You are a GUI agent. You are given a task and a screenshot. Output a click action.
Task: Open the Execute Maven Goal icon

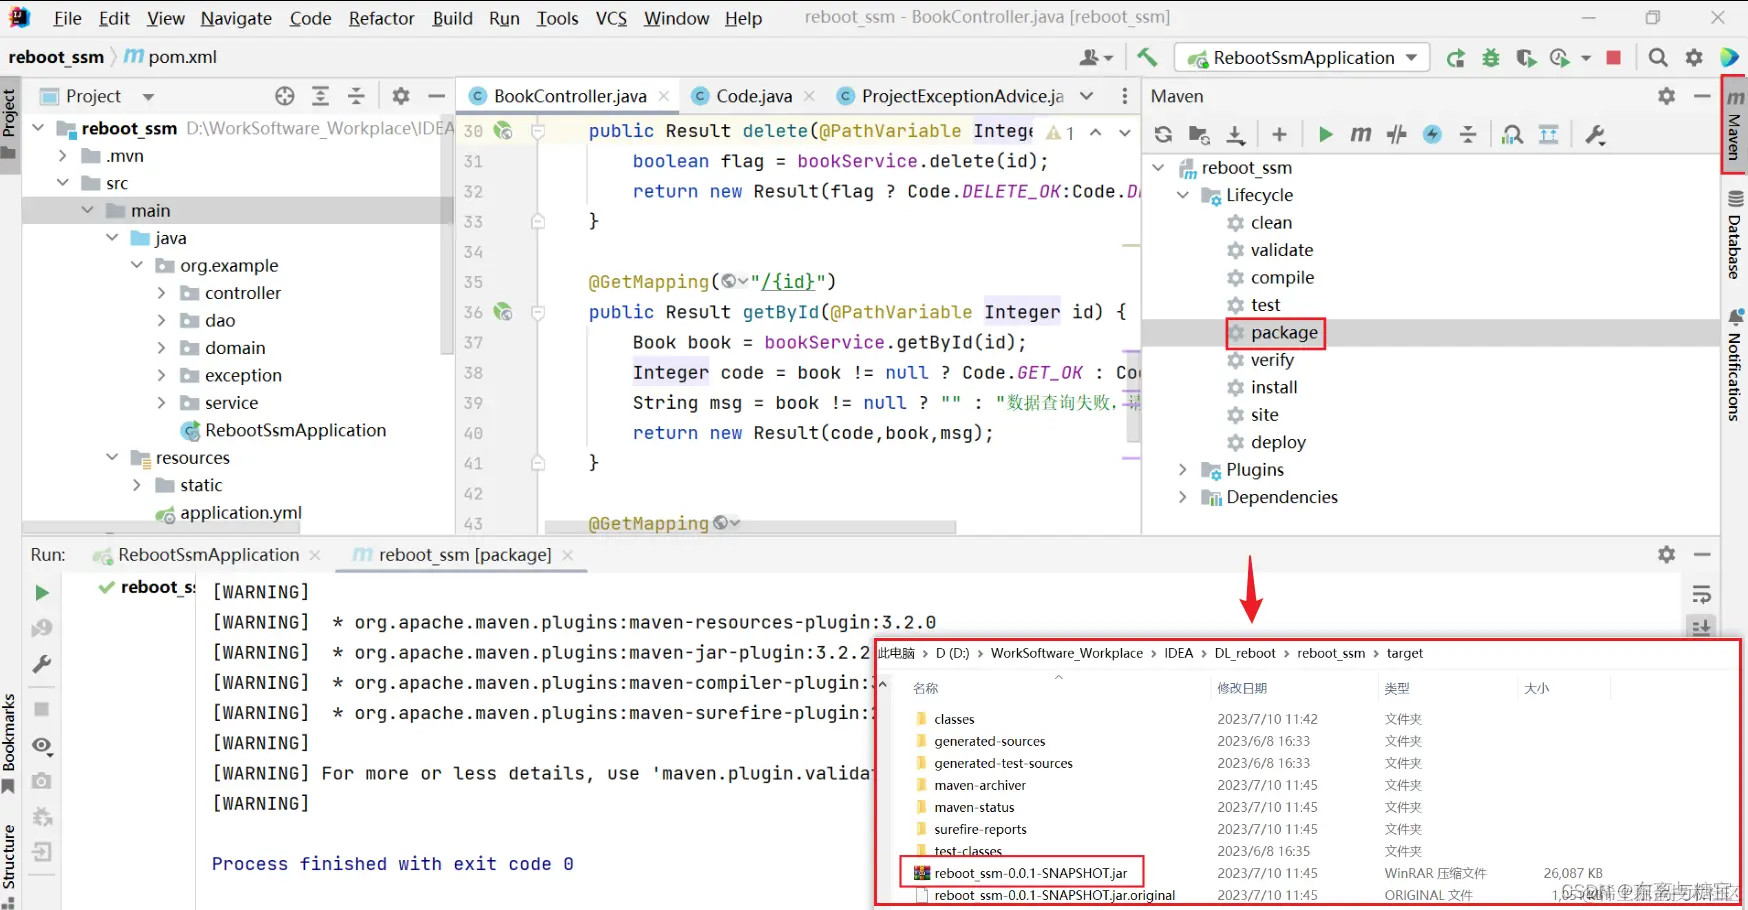tap(1360, 134)
